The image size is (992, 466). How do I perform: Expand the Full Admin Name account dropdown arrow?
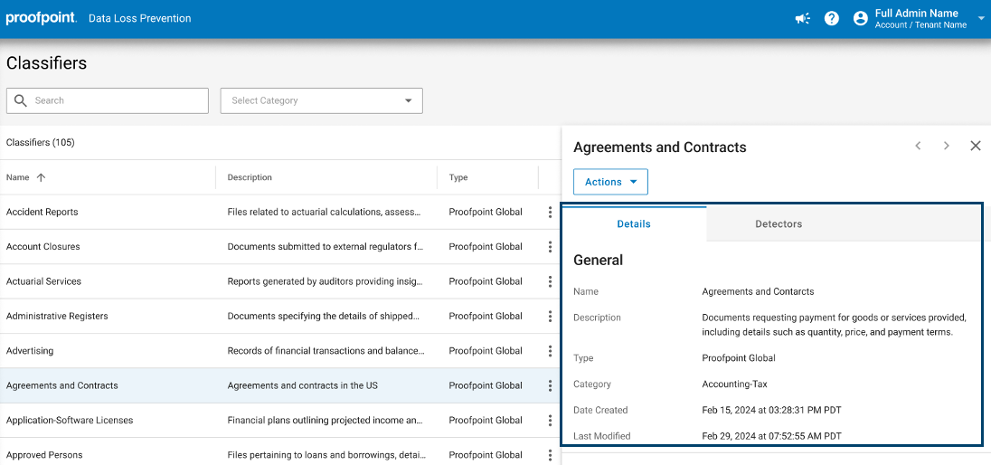981,19
